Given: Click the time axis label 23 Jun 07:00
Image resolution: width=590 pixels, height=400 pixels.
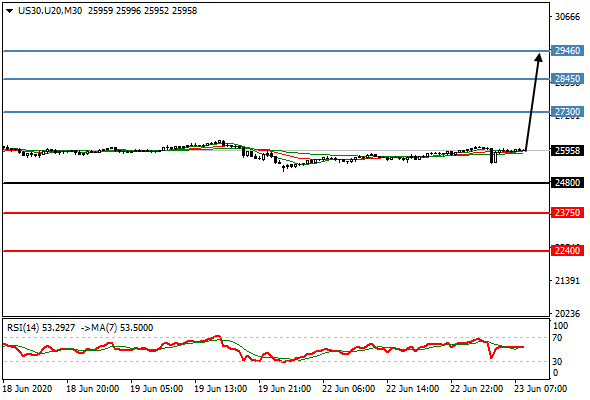Looking at the screenshot, I should click(x=540, y=389).
